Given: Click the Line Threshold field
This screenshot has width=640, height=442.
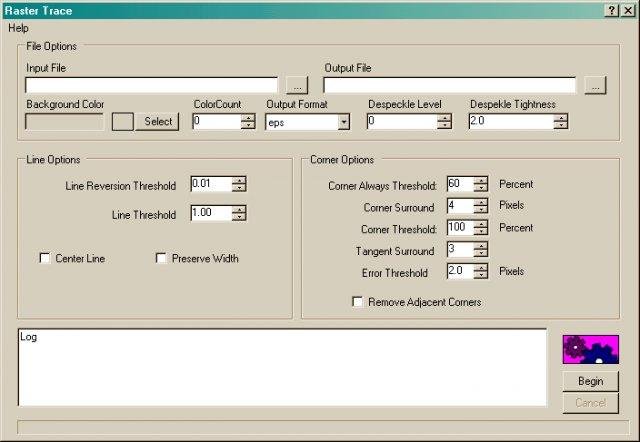Looking at the screenshot, I should [x=211, y=213].
